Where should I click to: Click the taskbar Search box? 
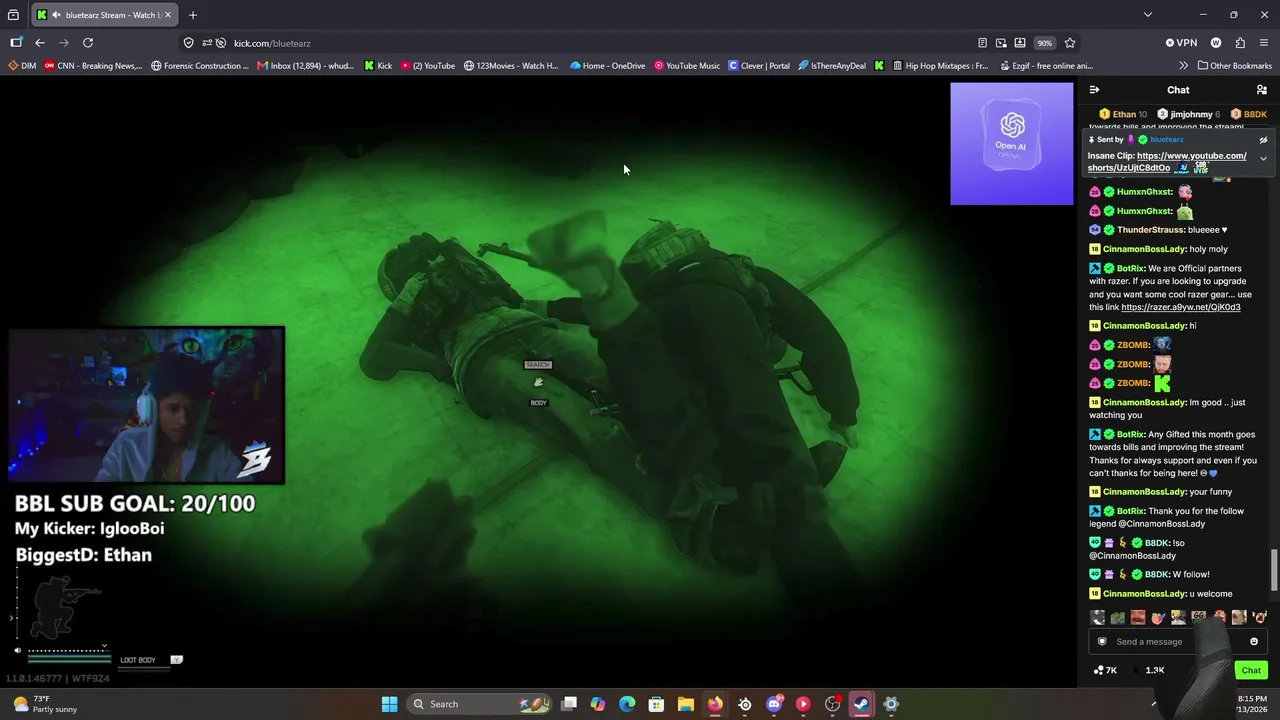point(478,704)
